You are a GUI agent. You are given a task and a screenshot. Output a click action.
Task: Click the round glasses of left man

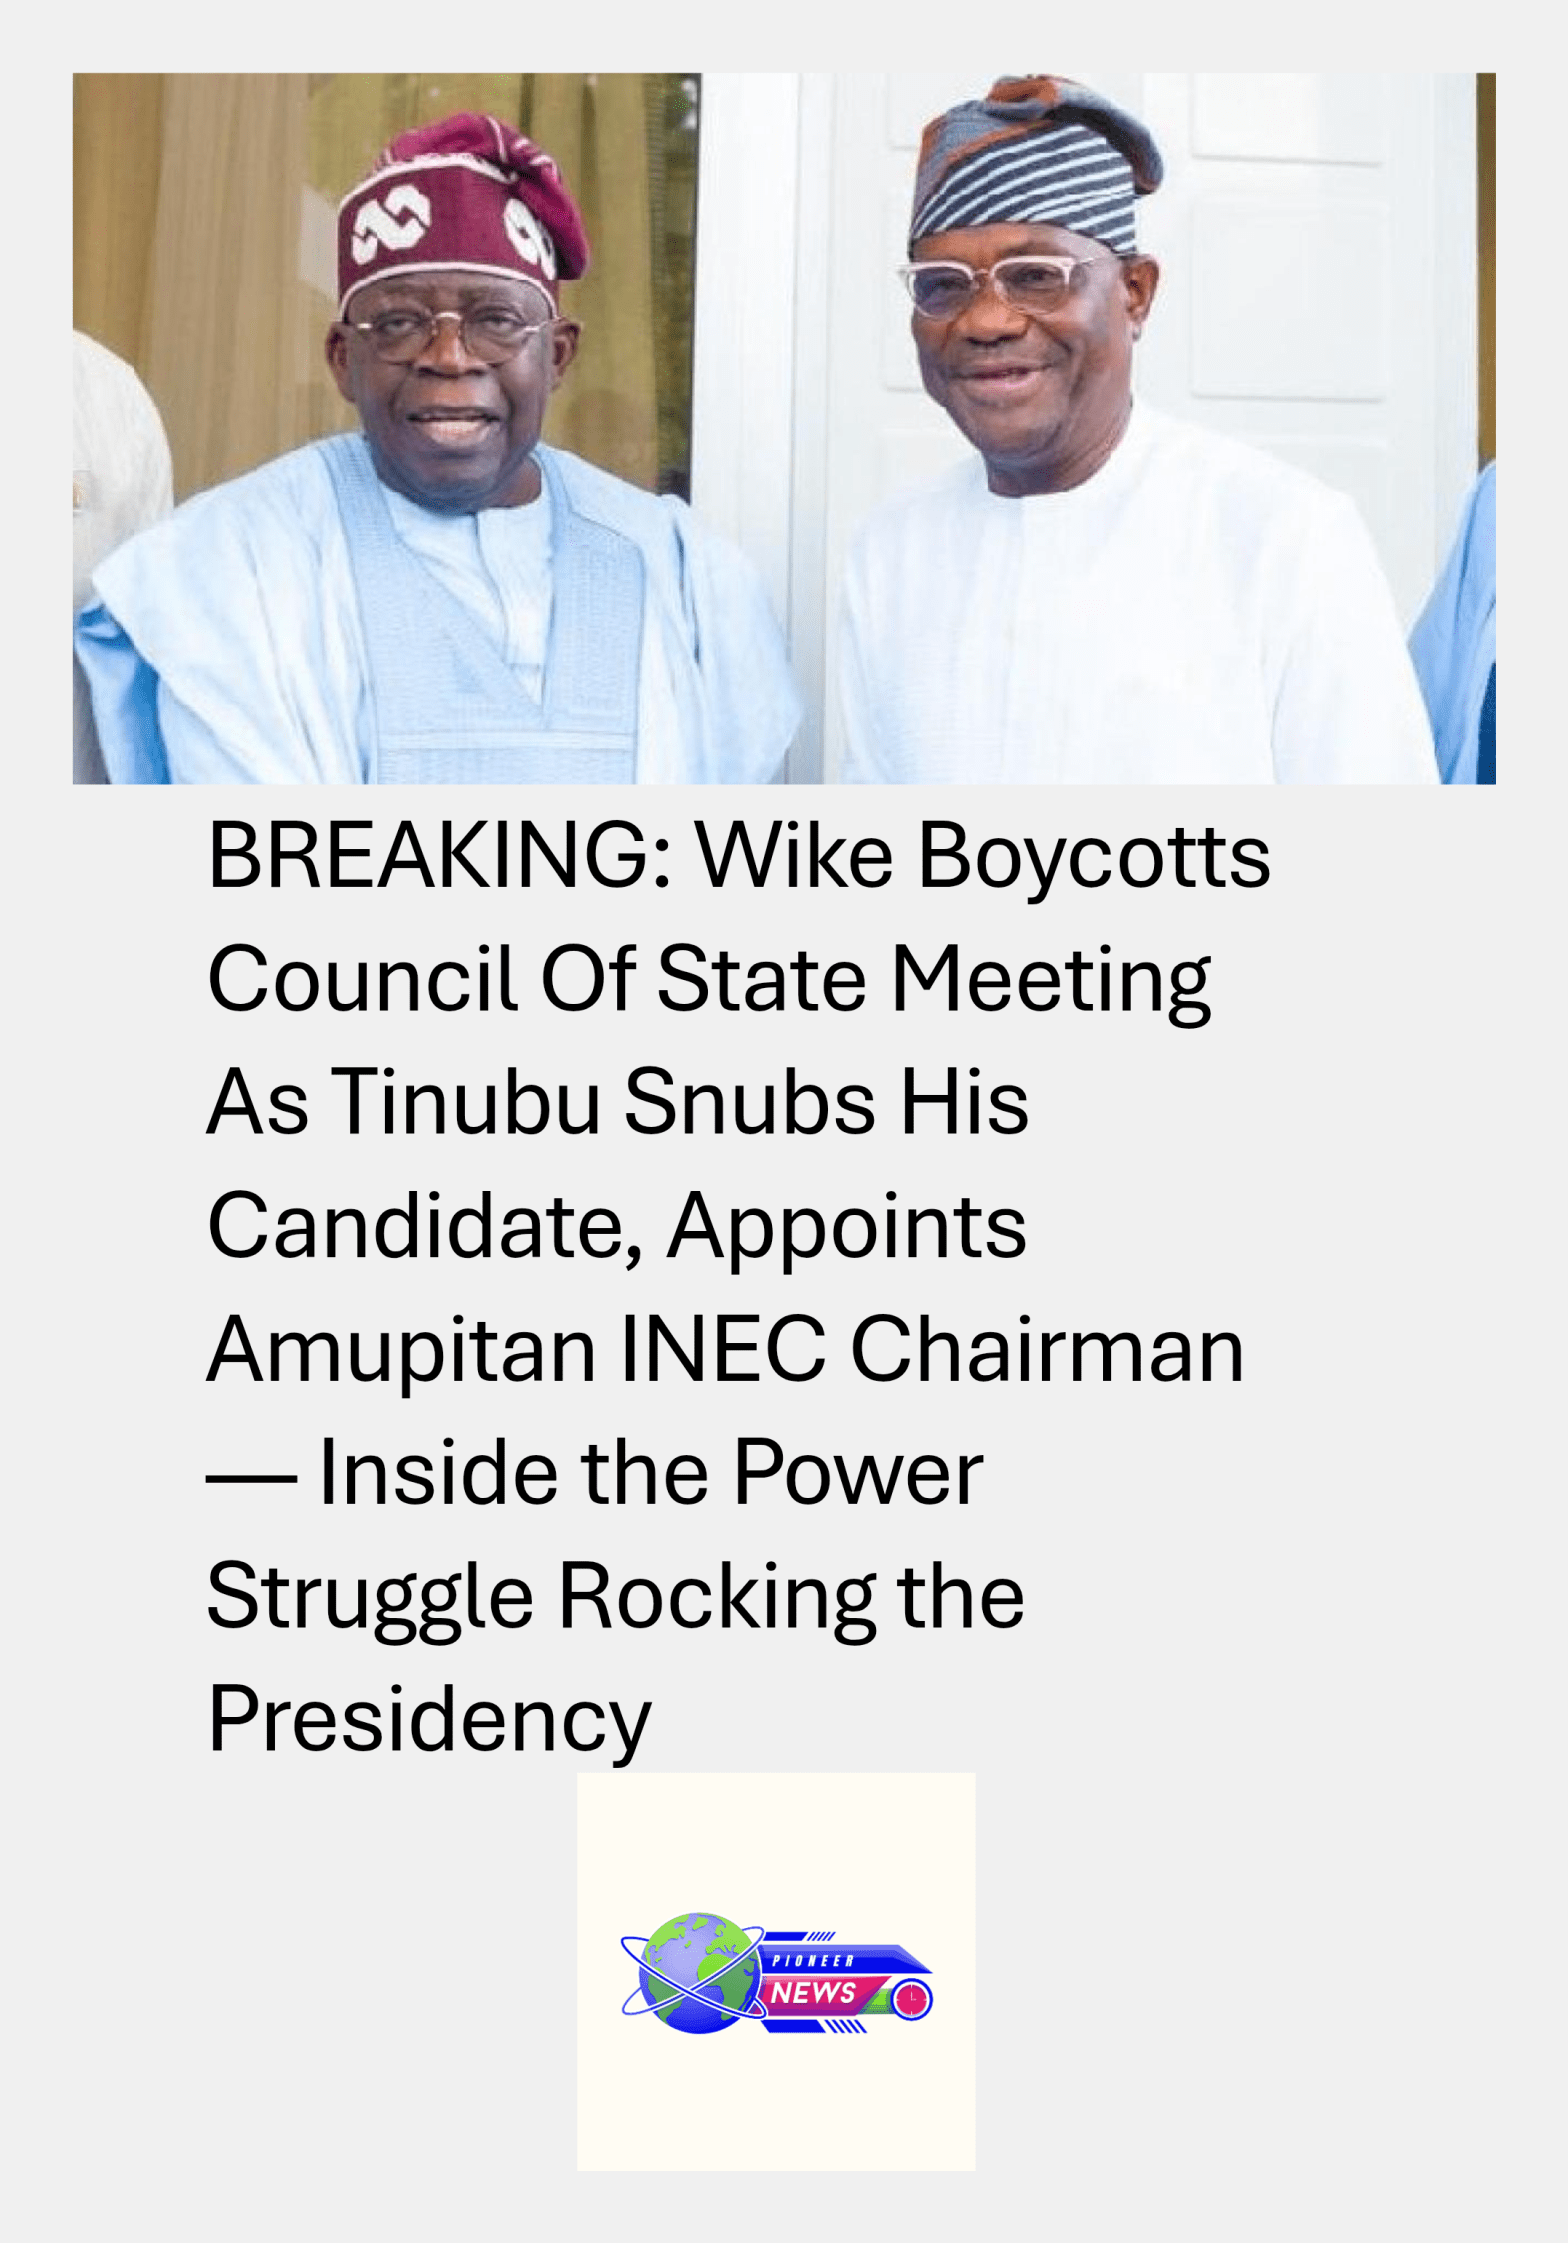(445, 332)
